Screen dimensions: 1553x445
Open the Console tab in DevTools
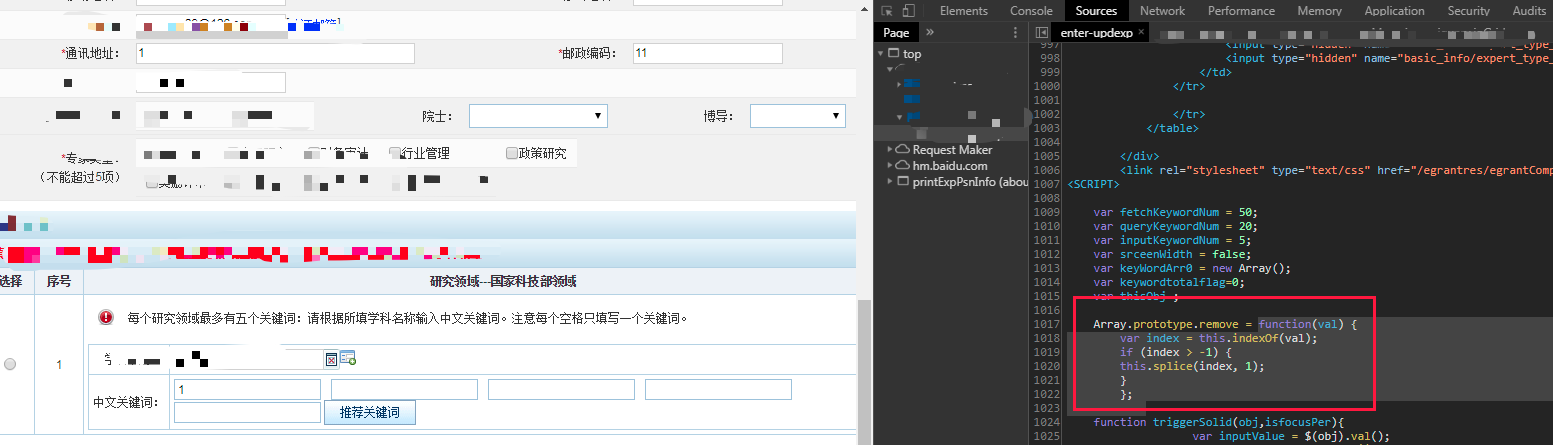click(x=1031, y=11)
